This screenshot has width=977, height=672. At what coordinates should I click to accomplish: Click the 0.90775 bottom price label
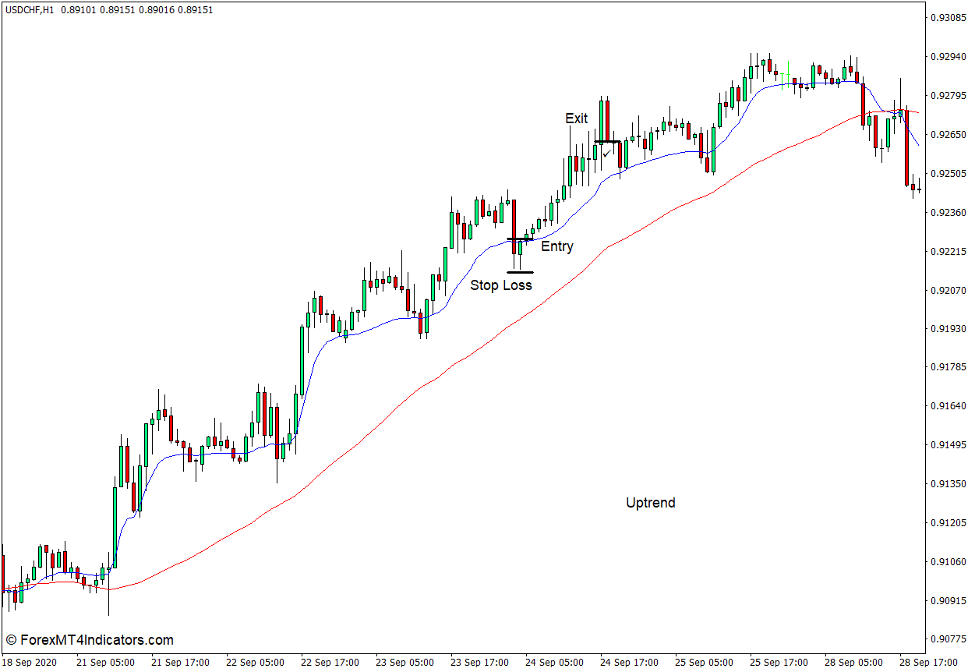[x=950, y=640]
